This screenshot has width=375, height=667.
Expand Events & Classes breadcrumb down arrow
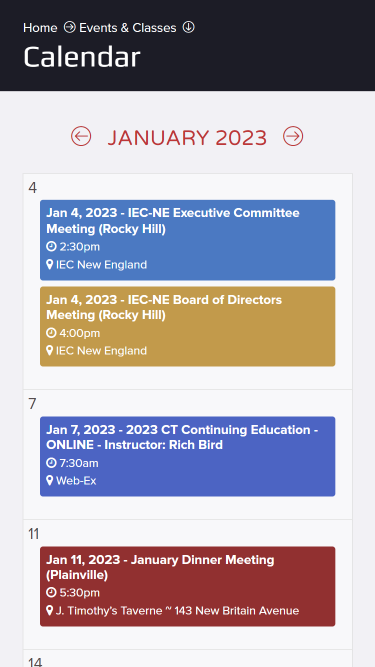pos(188,27)
